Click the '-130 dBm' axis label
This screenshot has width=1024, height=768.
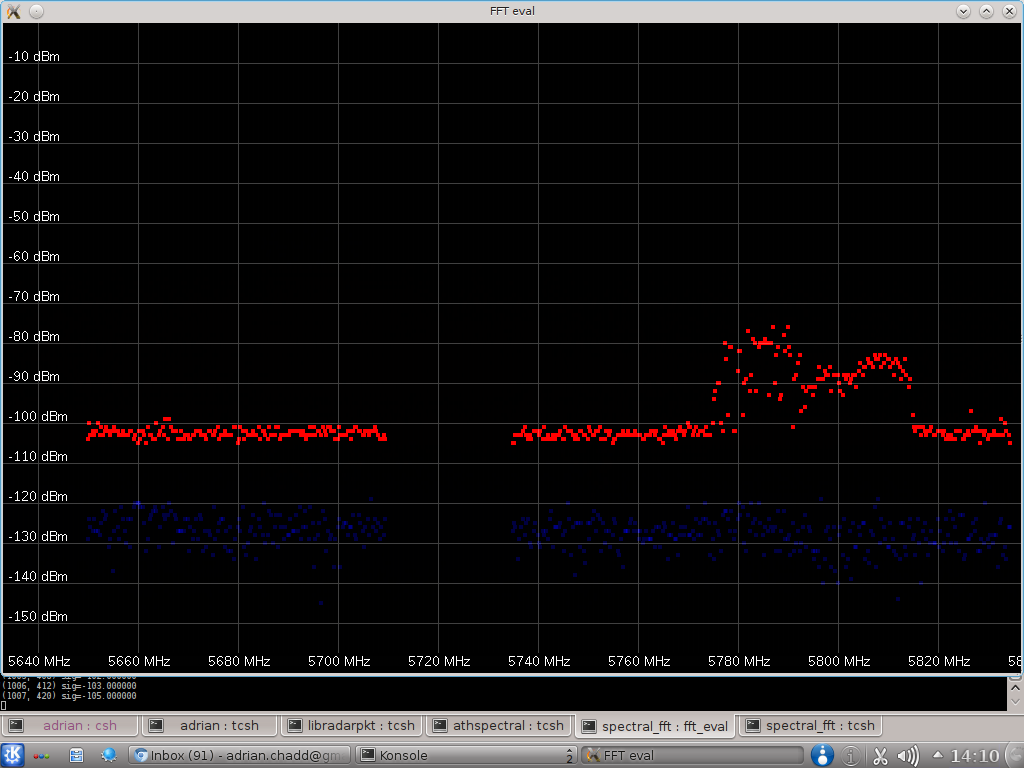pyautogui.click(x=38, y=537)
